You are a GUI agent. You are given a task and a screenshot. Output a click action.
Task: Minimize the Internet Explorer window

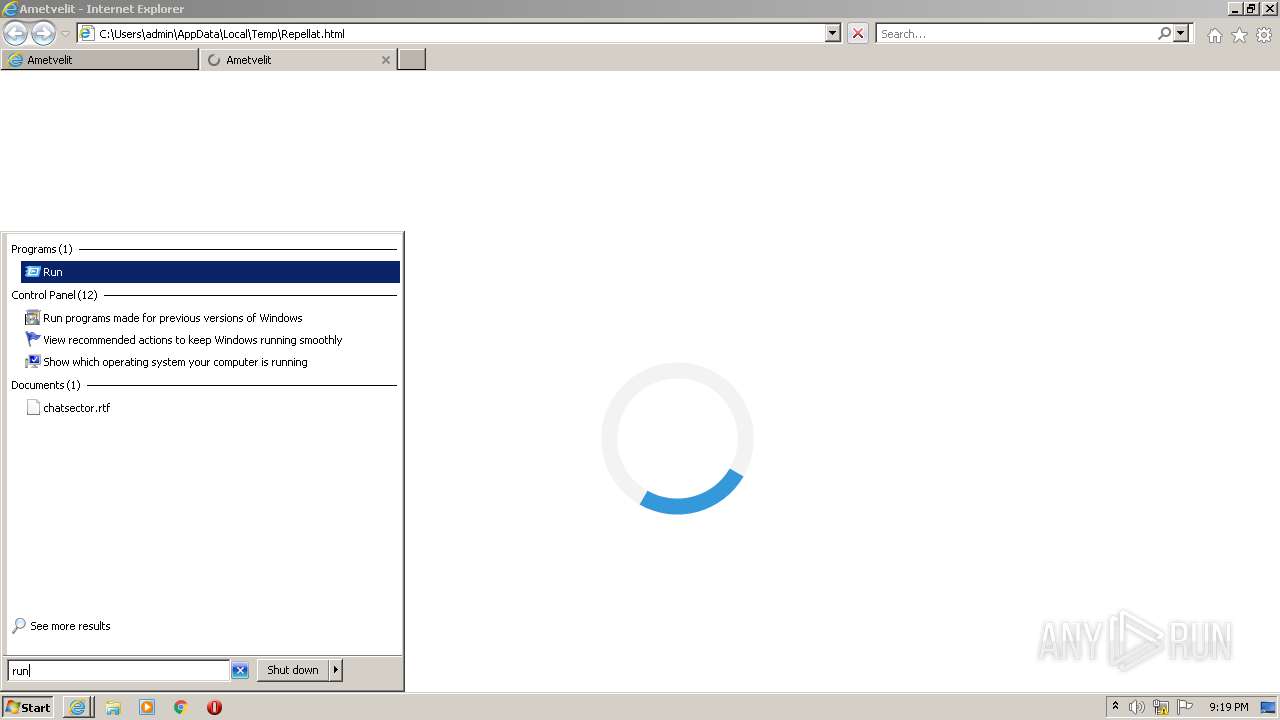(x=1235, y=8)
